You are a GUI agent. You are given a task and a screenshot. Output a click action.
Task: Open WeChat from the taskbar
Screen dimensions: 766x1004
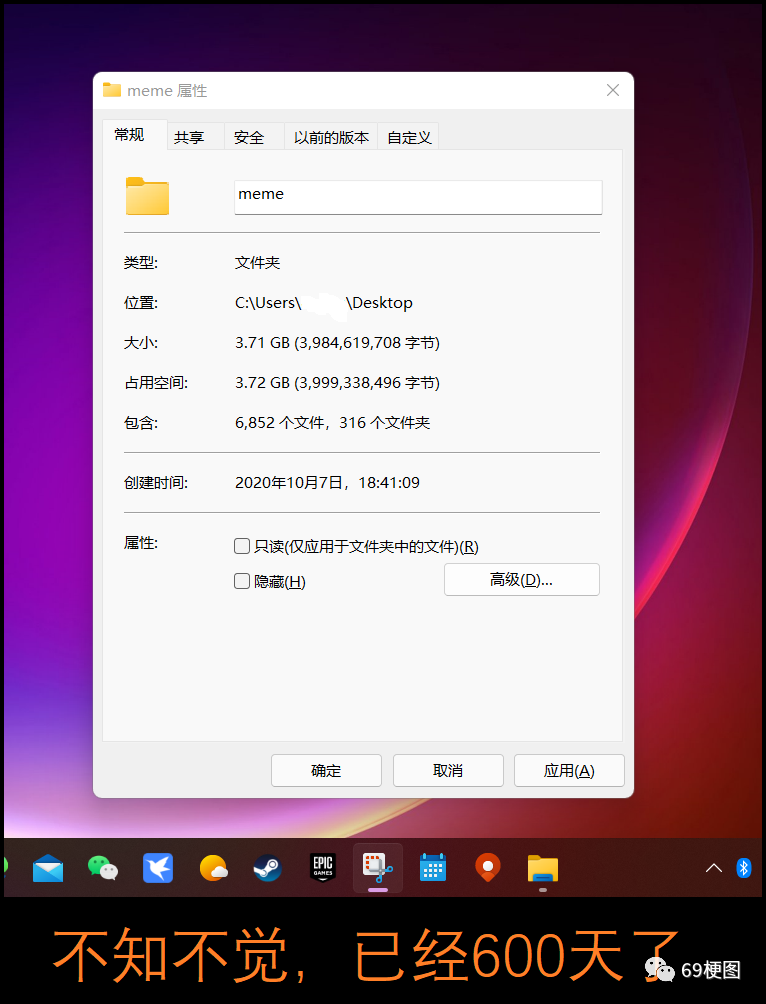[103, 868]
